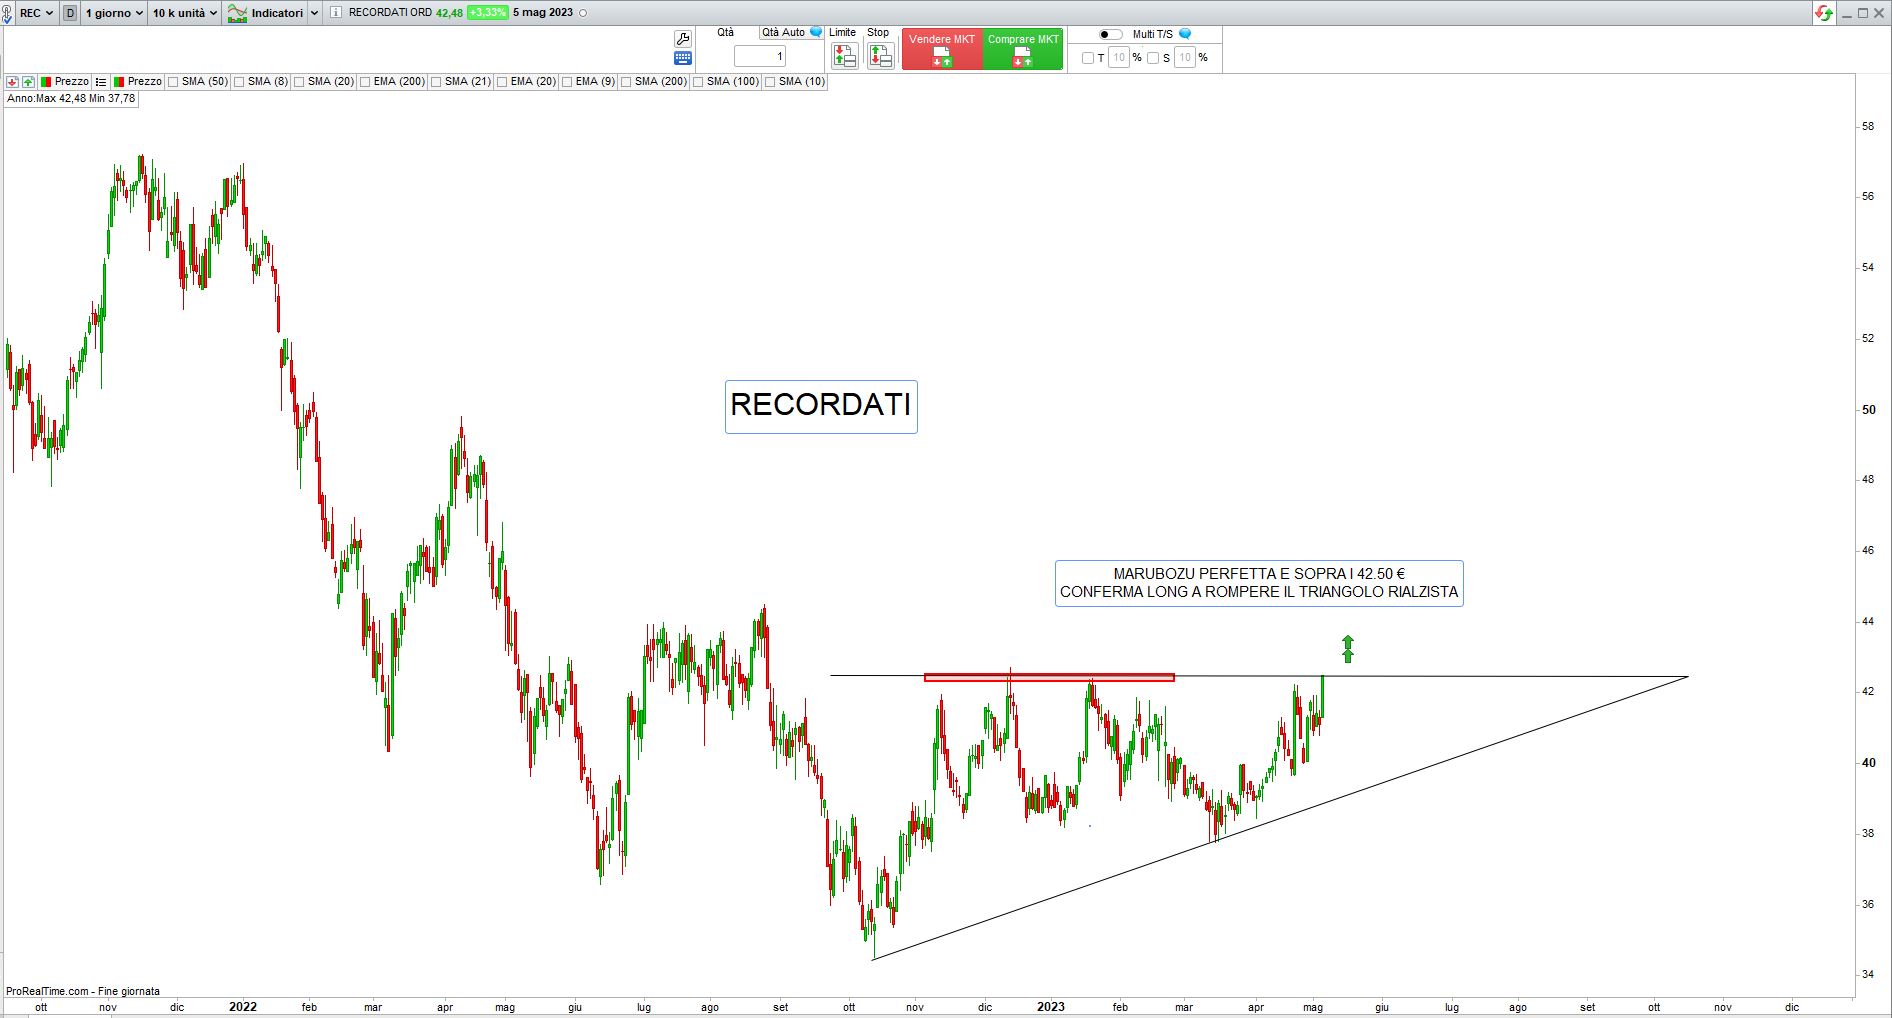1892x1018 pixels.
Task: Click the red down-arrow icon before Prezzo
Action: (12, 82)
